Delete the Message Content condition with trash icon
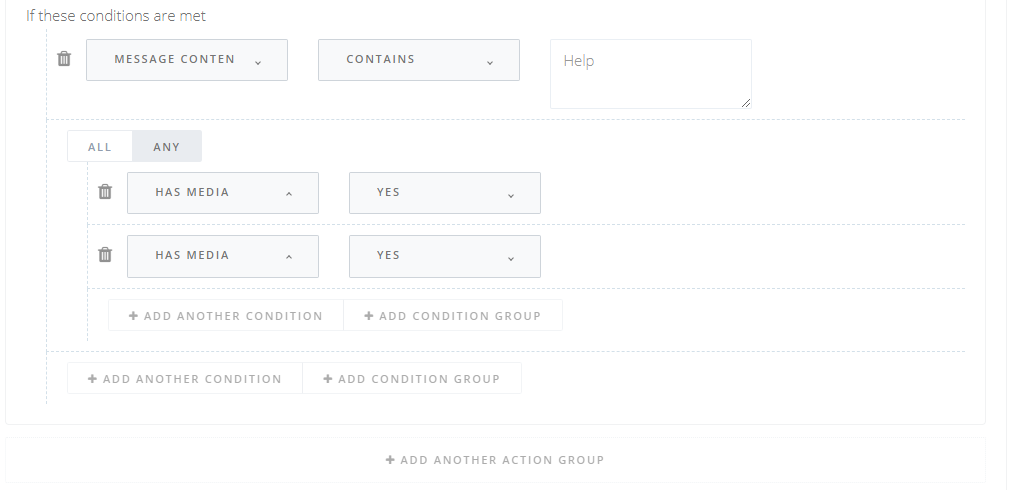The height and width of the screenshot is (490, 1018). [x=64, y=59]
